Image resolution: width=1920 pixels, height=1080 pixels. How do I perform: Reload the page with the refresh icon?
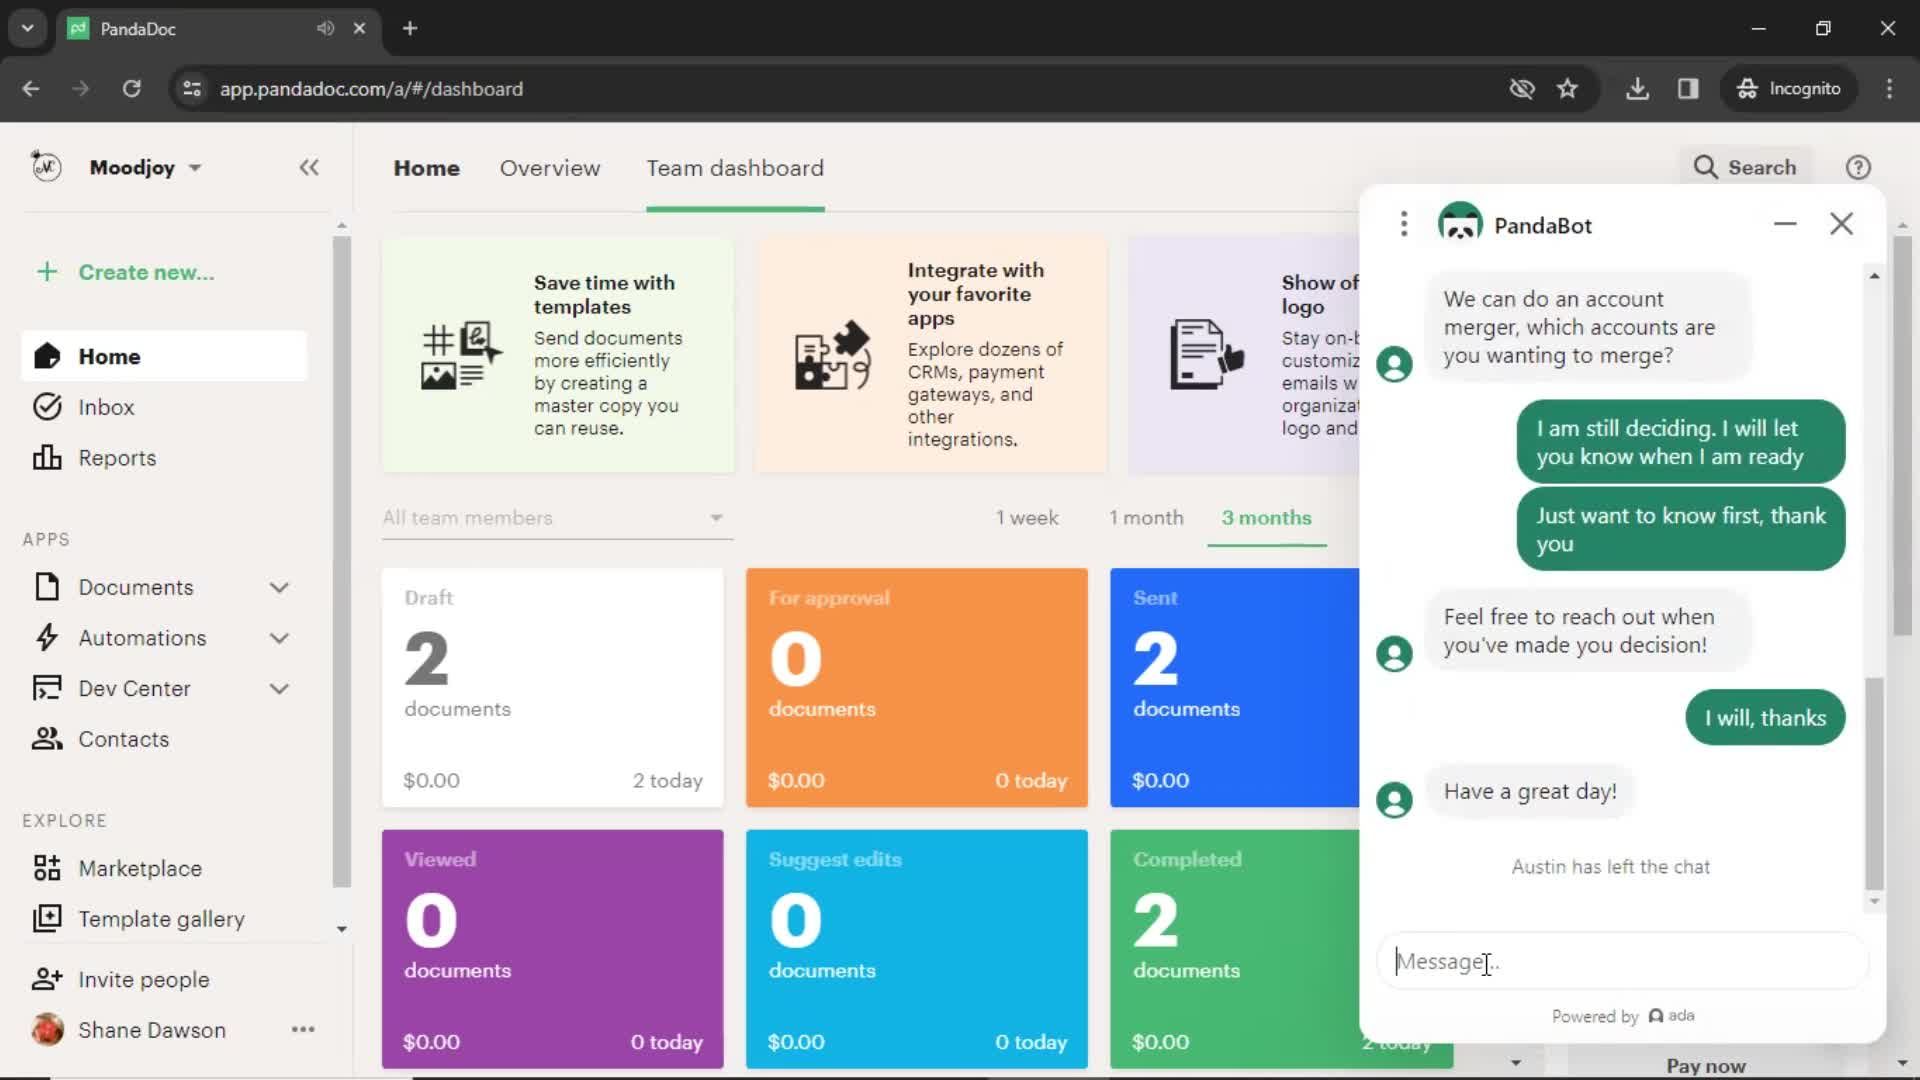(131, 88)
